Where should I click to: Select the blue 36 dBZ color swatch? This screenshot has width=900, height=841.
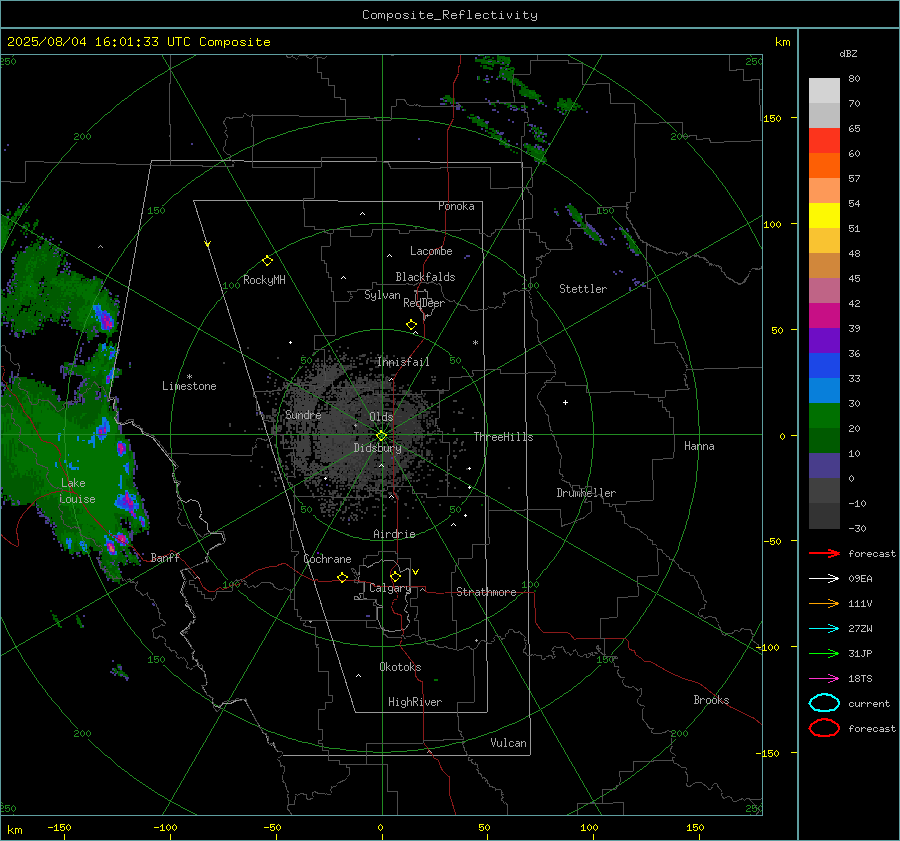pyautogui.click(x=824, y=365)
